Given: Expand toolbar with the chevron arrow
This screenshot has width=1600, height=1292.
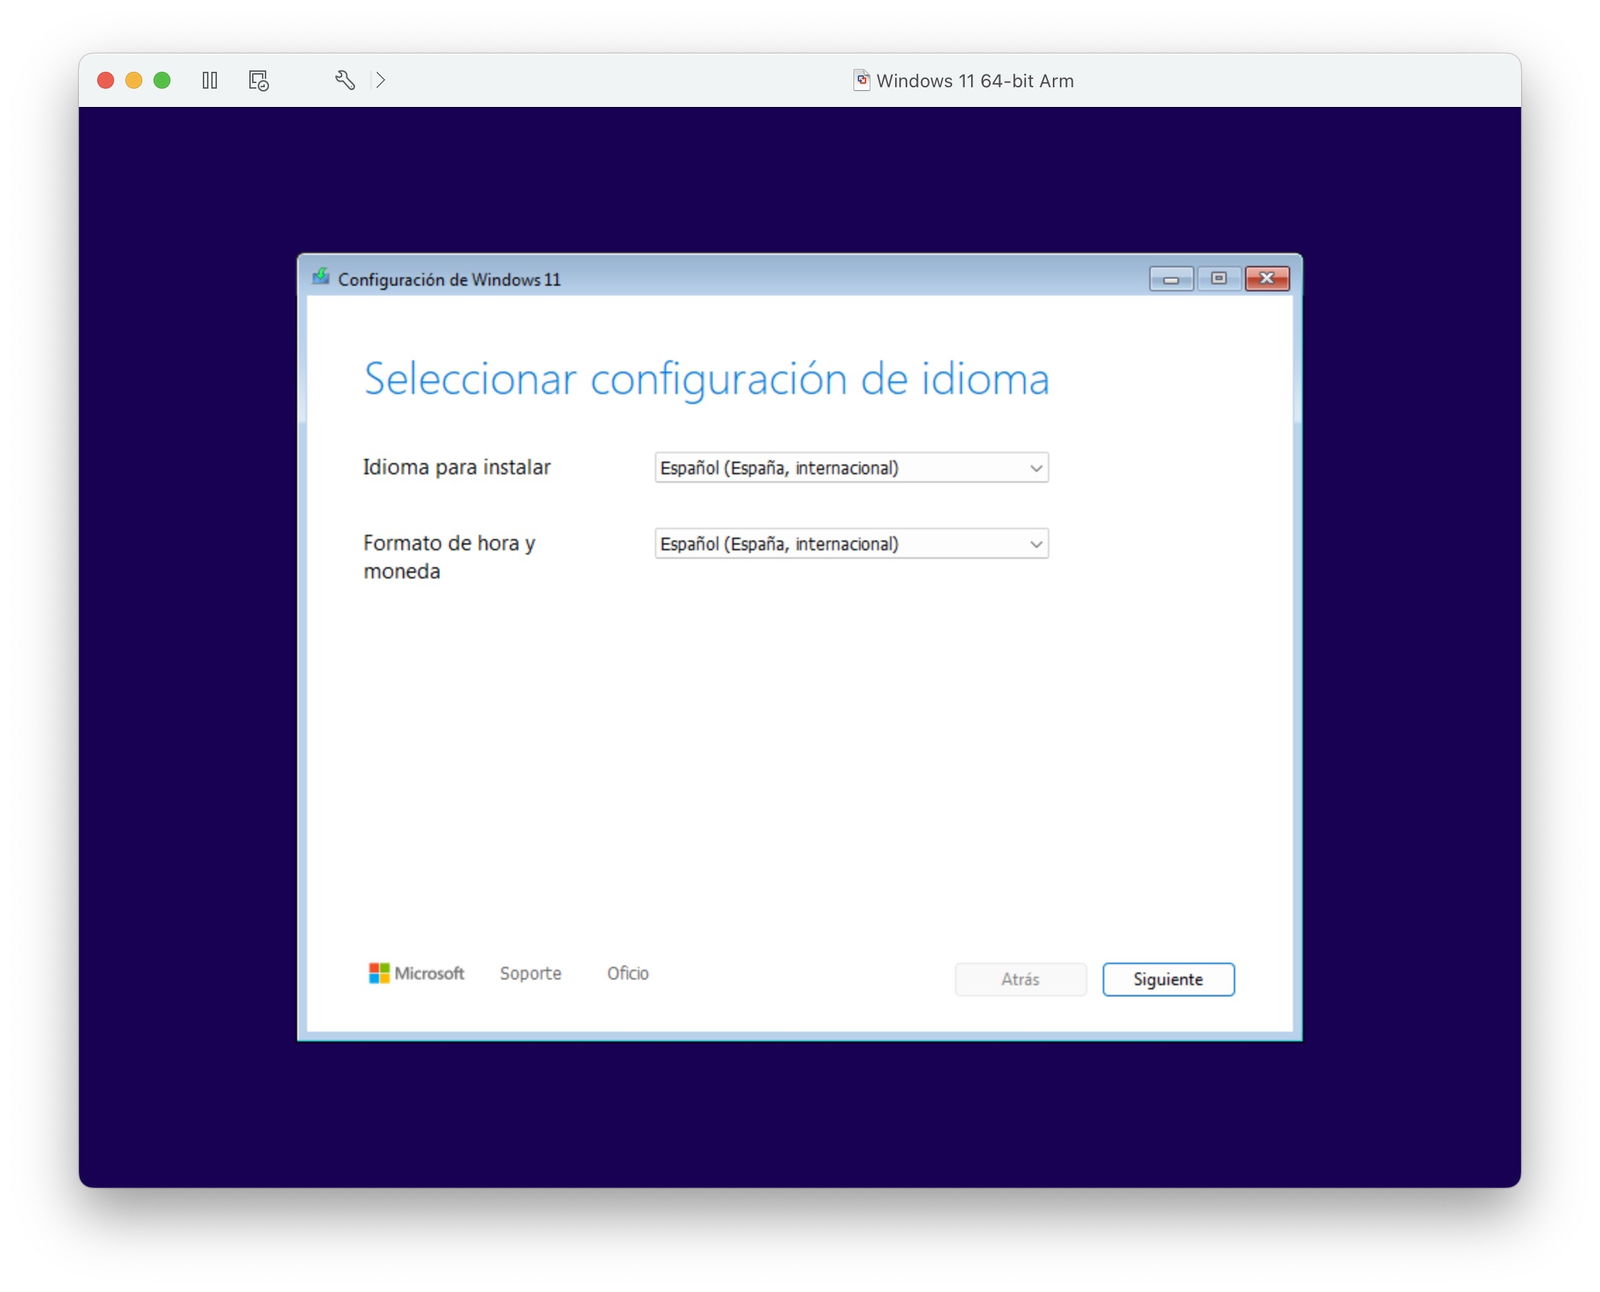Looking at the screenshot, I should click(381, 80).
